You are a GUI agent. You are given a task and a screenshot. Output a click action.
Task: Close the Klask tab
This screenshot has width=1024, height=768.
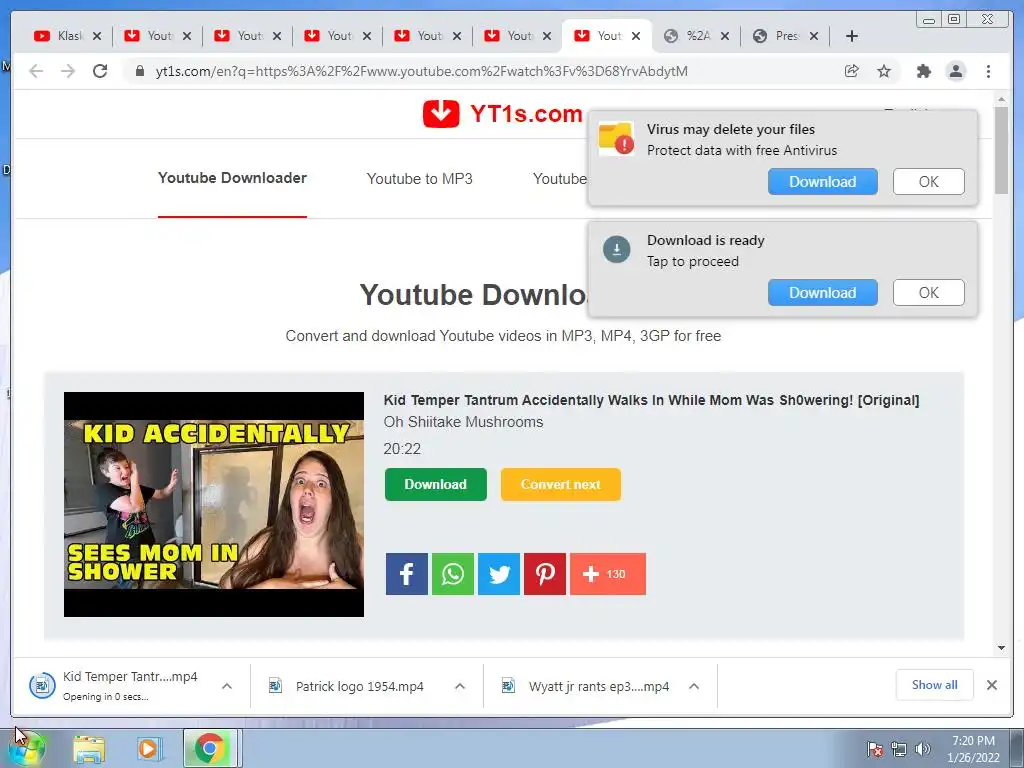(x=97, y=36)
